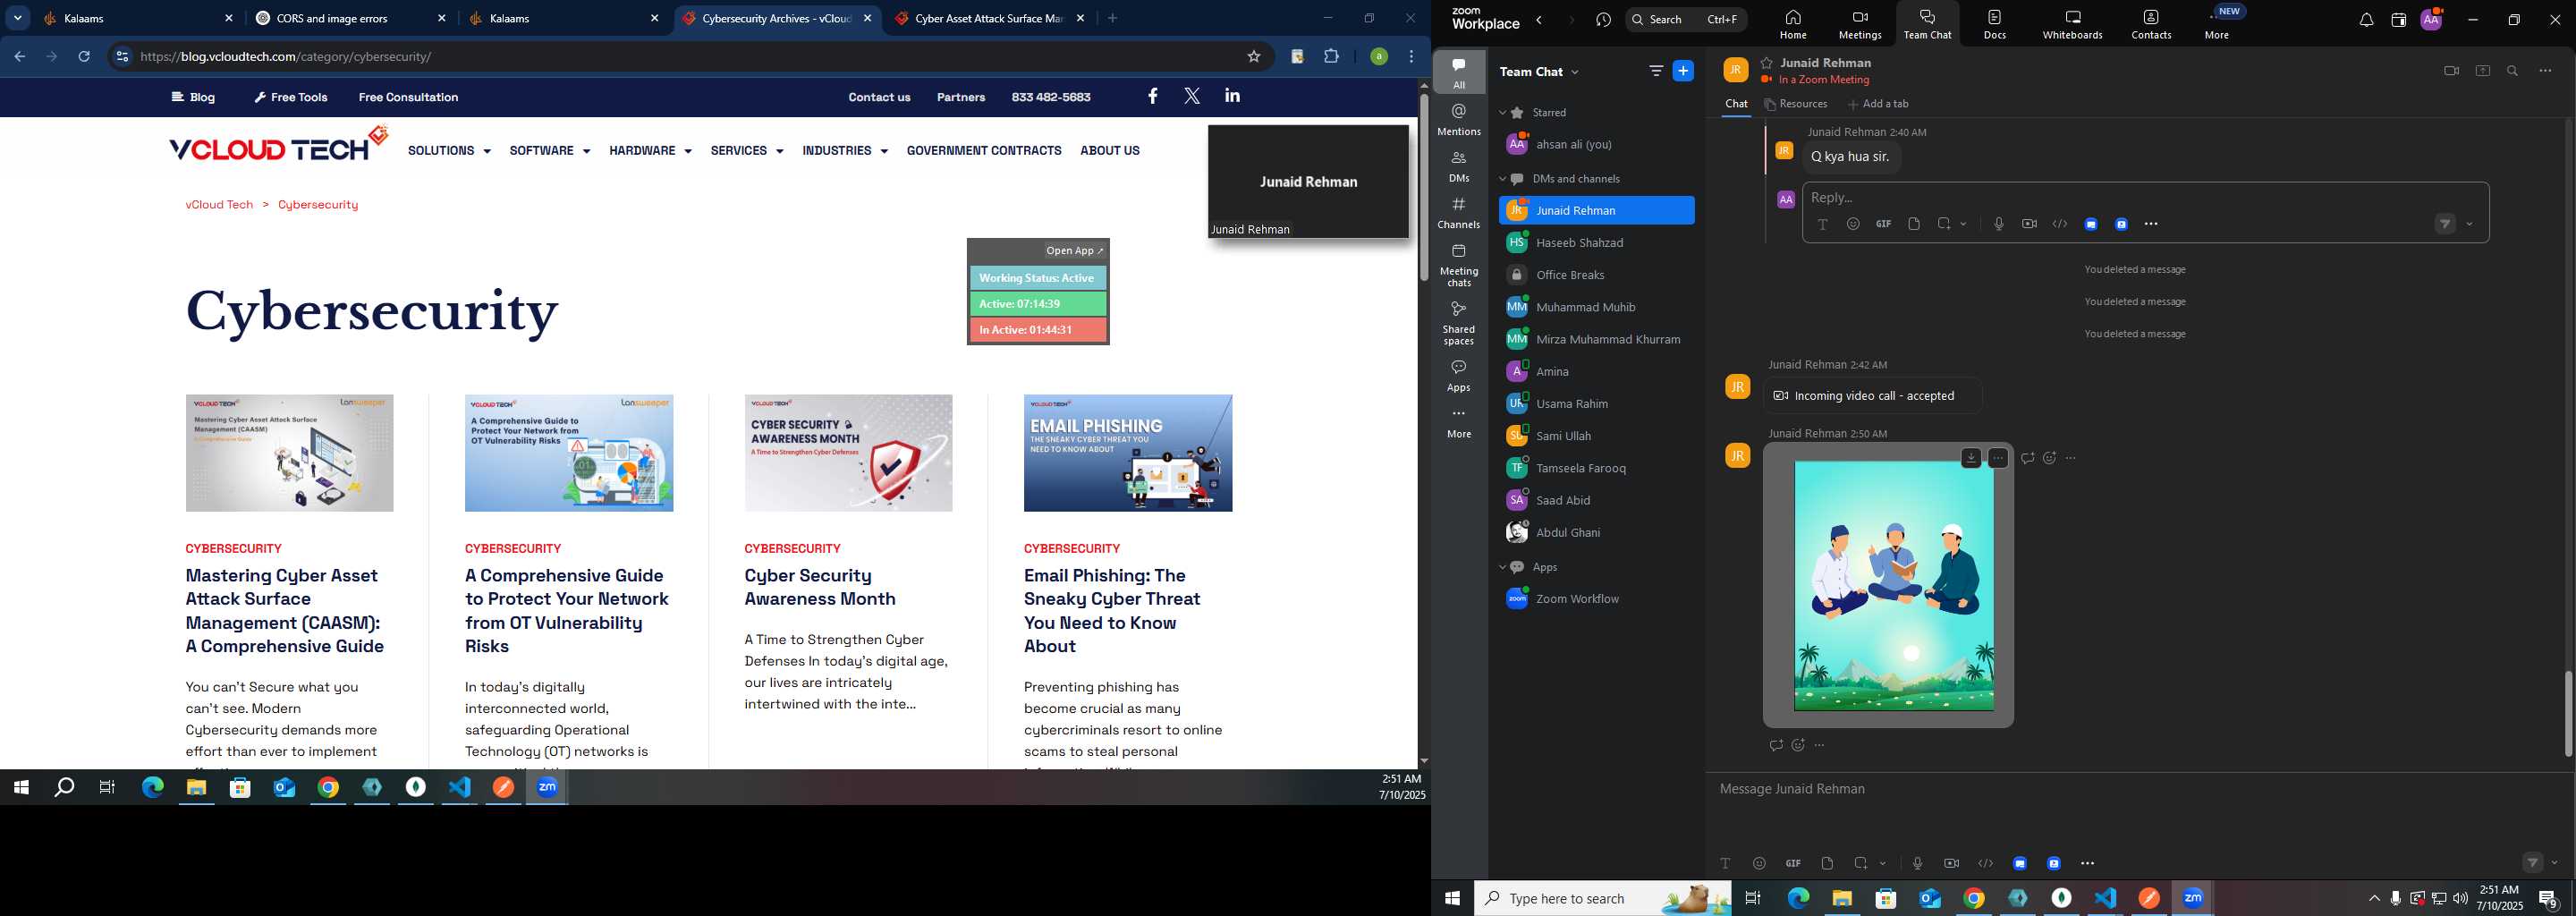Click Add a tab in chat
Image resolution: width=2576 pixels, height=916 pixels.
click(1878, 104)
